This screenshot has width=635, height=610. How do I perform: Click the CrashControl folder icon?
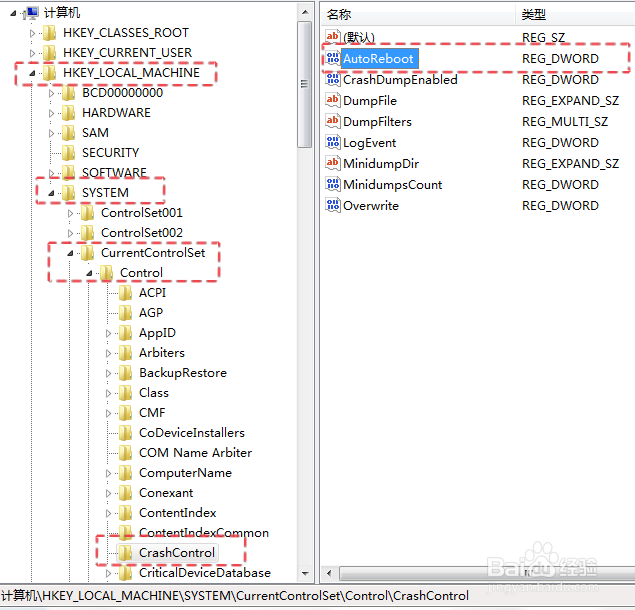click(x=126, y=553)
